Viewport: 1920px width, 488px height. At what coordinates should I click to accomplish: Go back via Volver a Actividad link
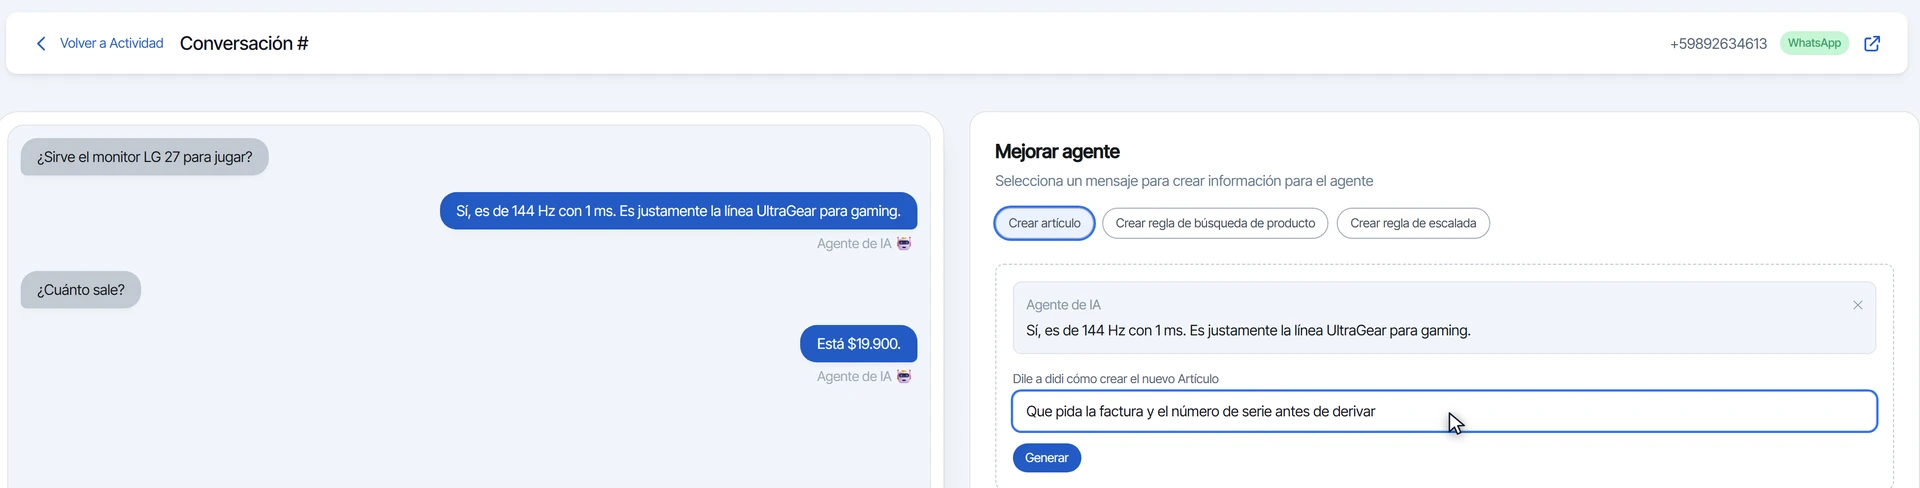point(111,43)
